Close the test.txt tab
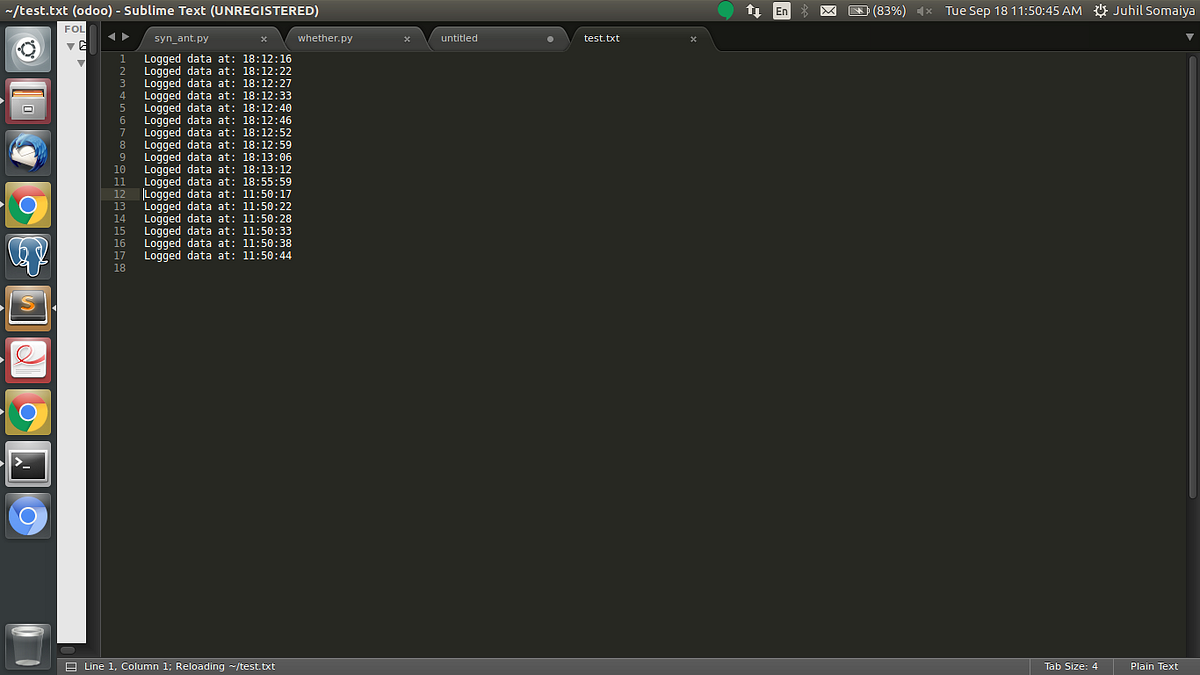This screenshot has width=1200, height=675. (x=693, y=39)
